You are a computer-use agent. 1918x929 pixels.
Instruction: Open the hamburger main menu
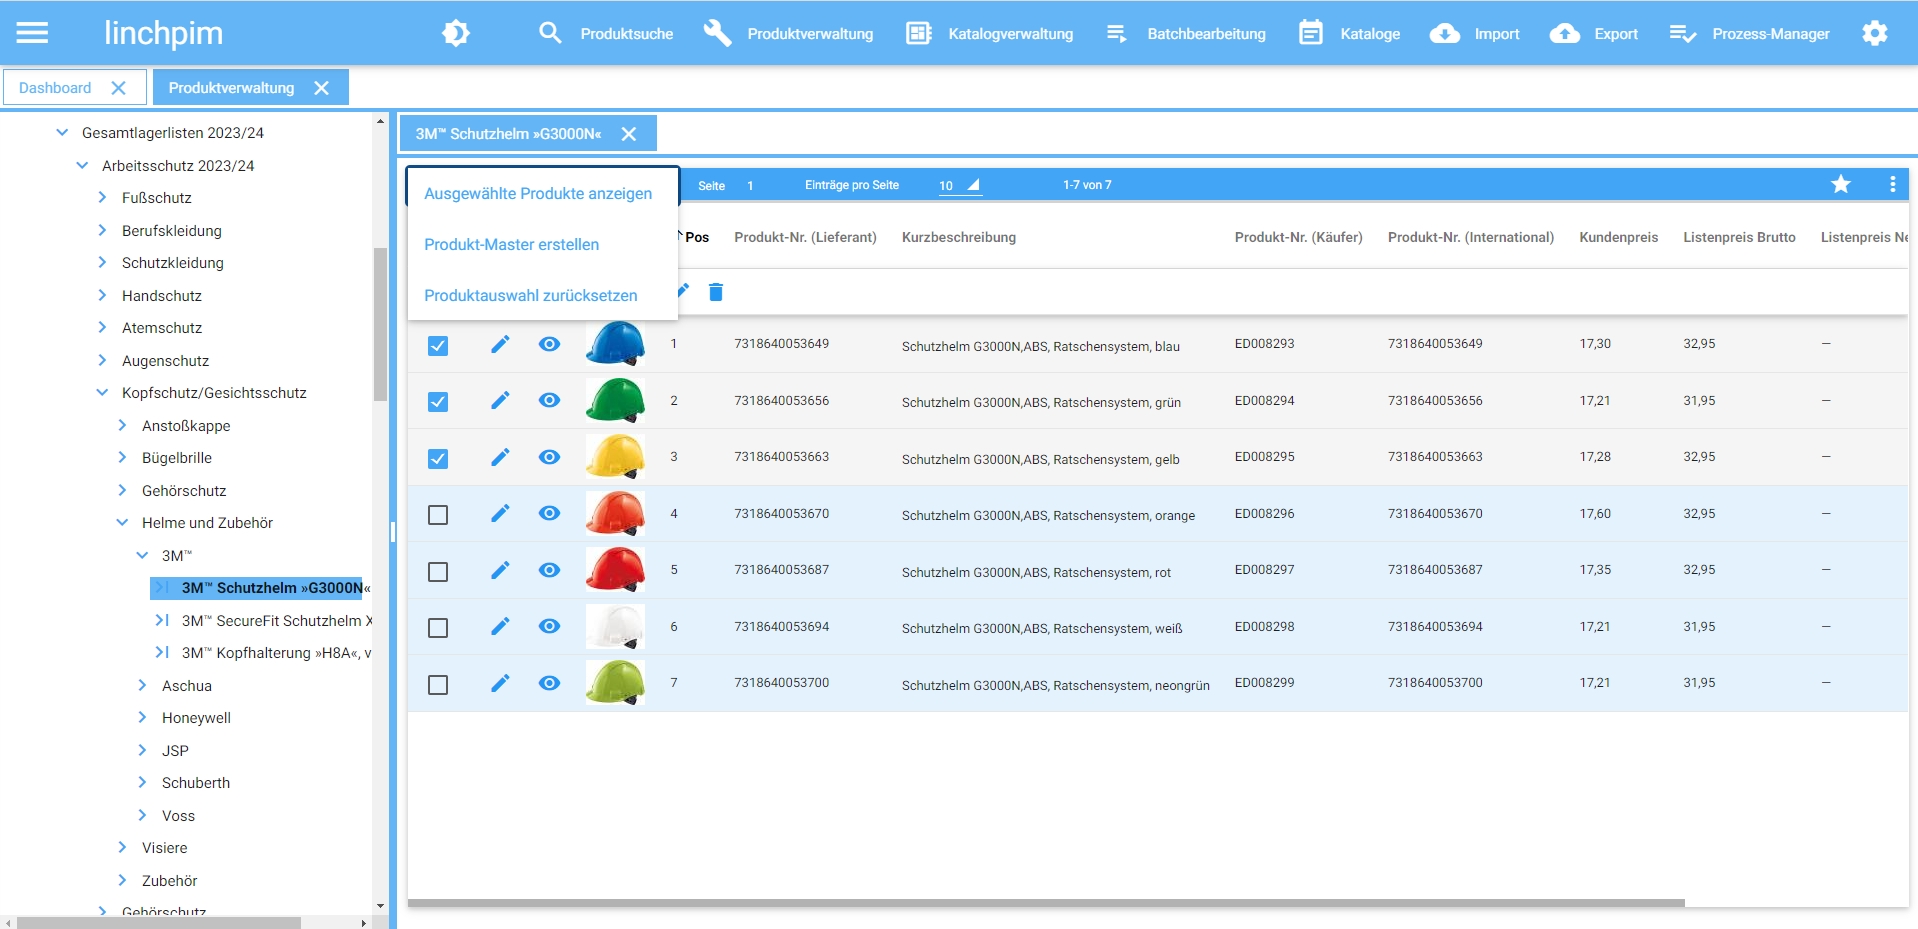click(32, 33)
